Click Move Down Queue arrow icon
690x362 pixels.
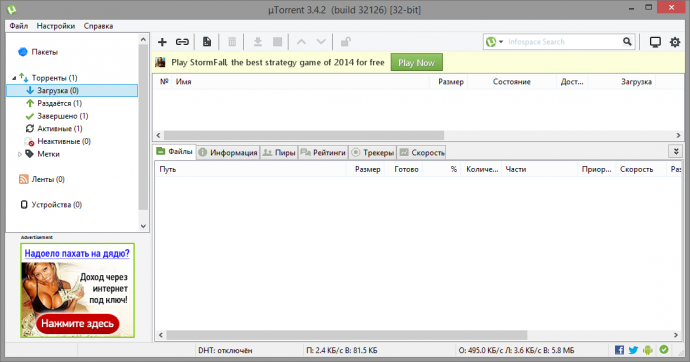point(321,42)
